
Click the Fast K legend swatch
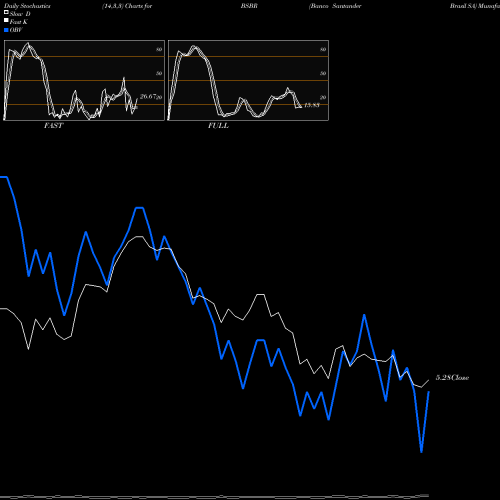click(6, 20)
